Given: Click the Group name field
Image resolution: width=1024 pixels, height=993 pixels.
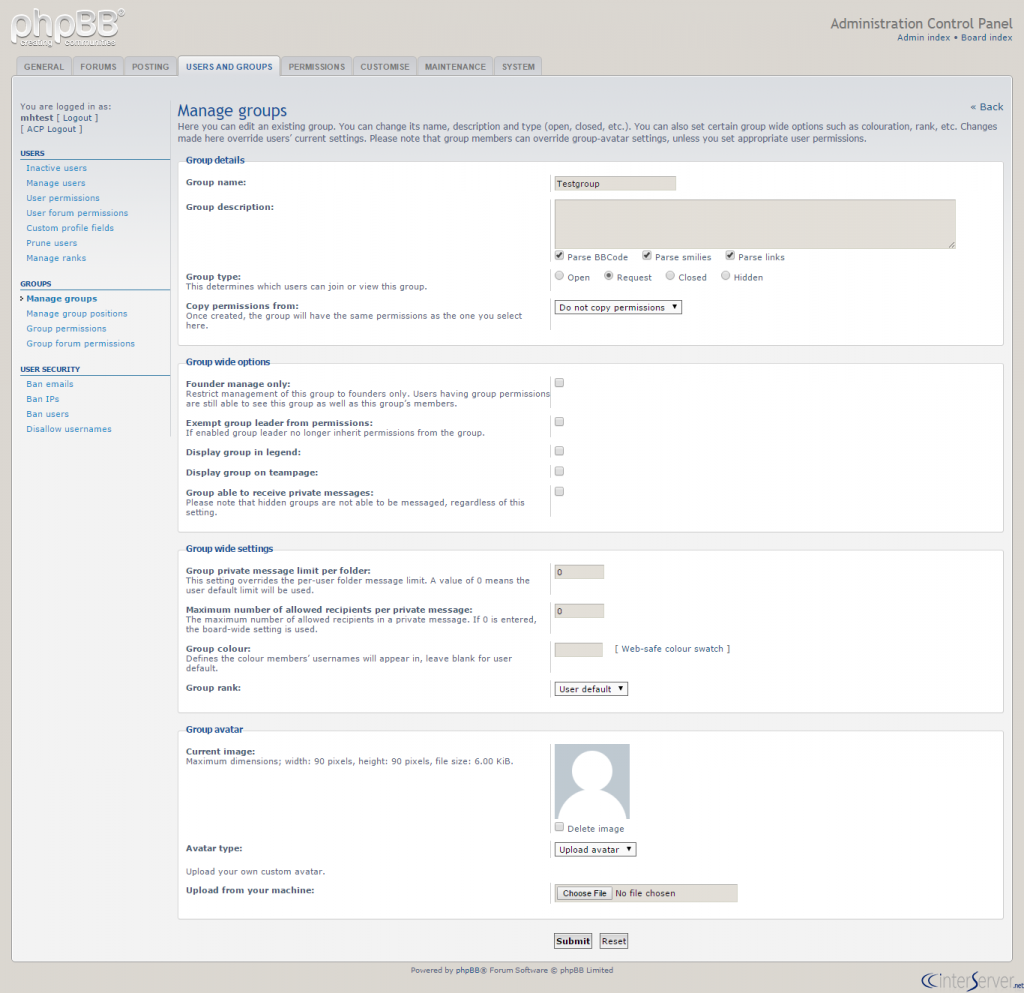Looking at the screenshot, I should 615,183.
